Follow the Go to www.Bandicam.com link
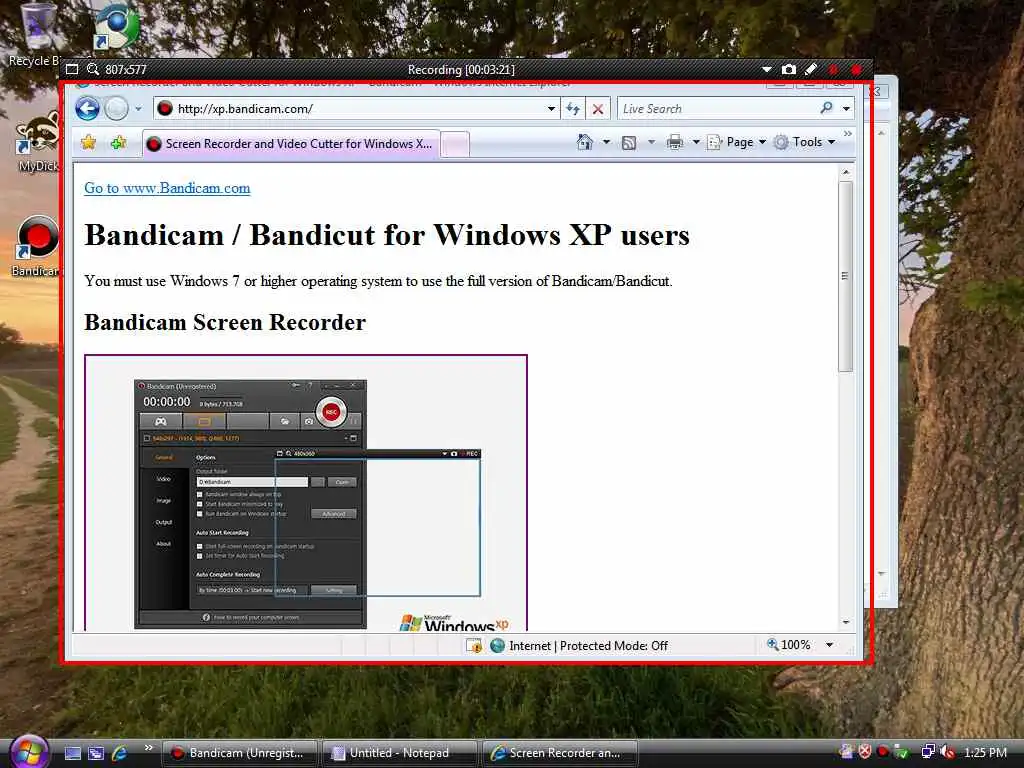Viewport: 1024px width, 768px height. [167, 188]
